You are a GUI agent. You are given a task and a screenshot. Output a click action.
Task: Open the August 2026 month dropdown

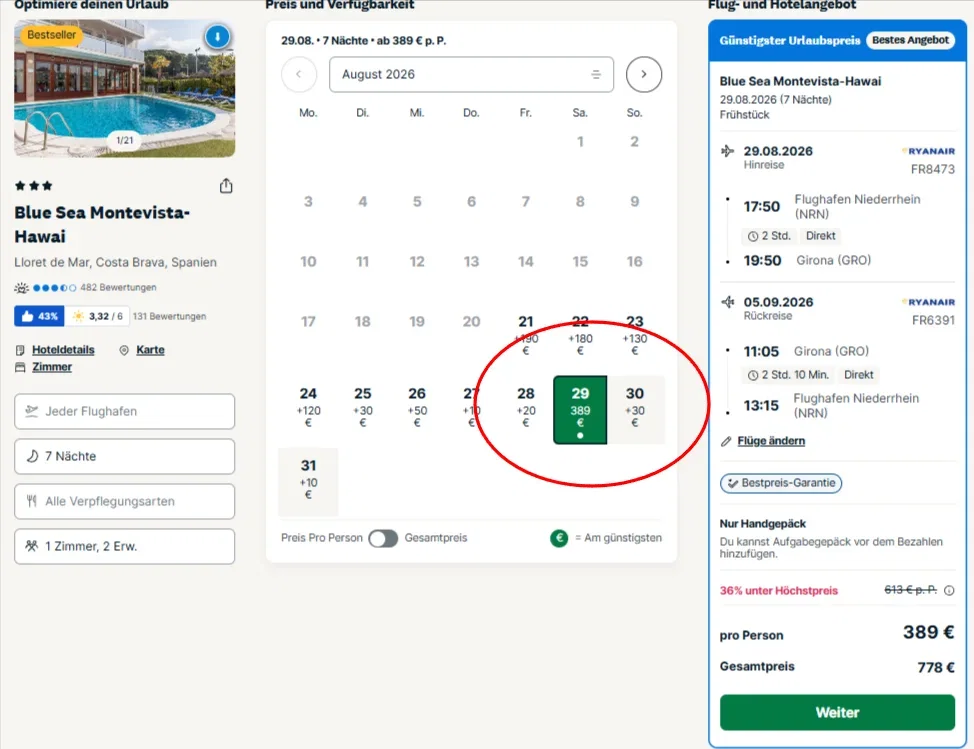[x=471, y=75]
